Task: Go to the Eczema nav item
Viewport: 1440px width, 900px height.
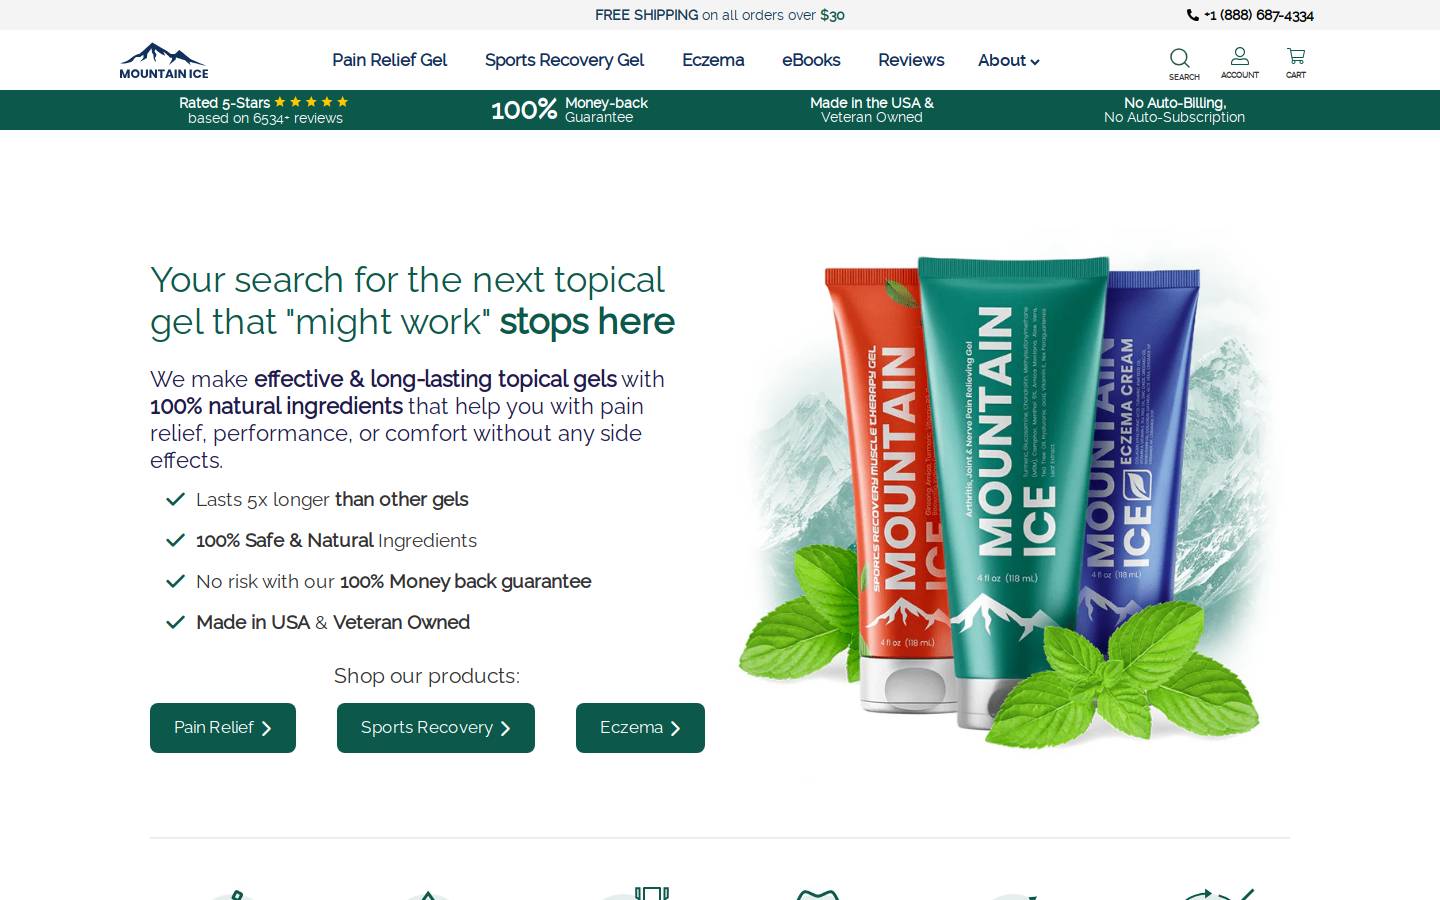Action: [x=713, y=60]
